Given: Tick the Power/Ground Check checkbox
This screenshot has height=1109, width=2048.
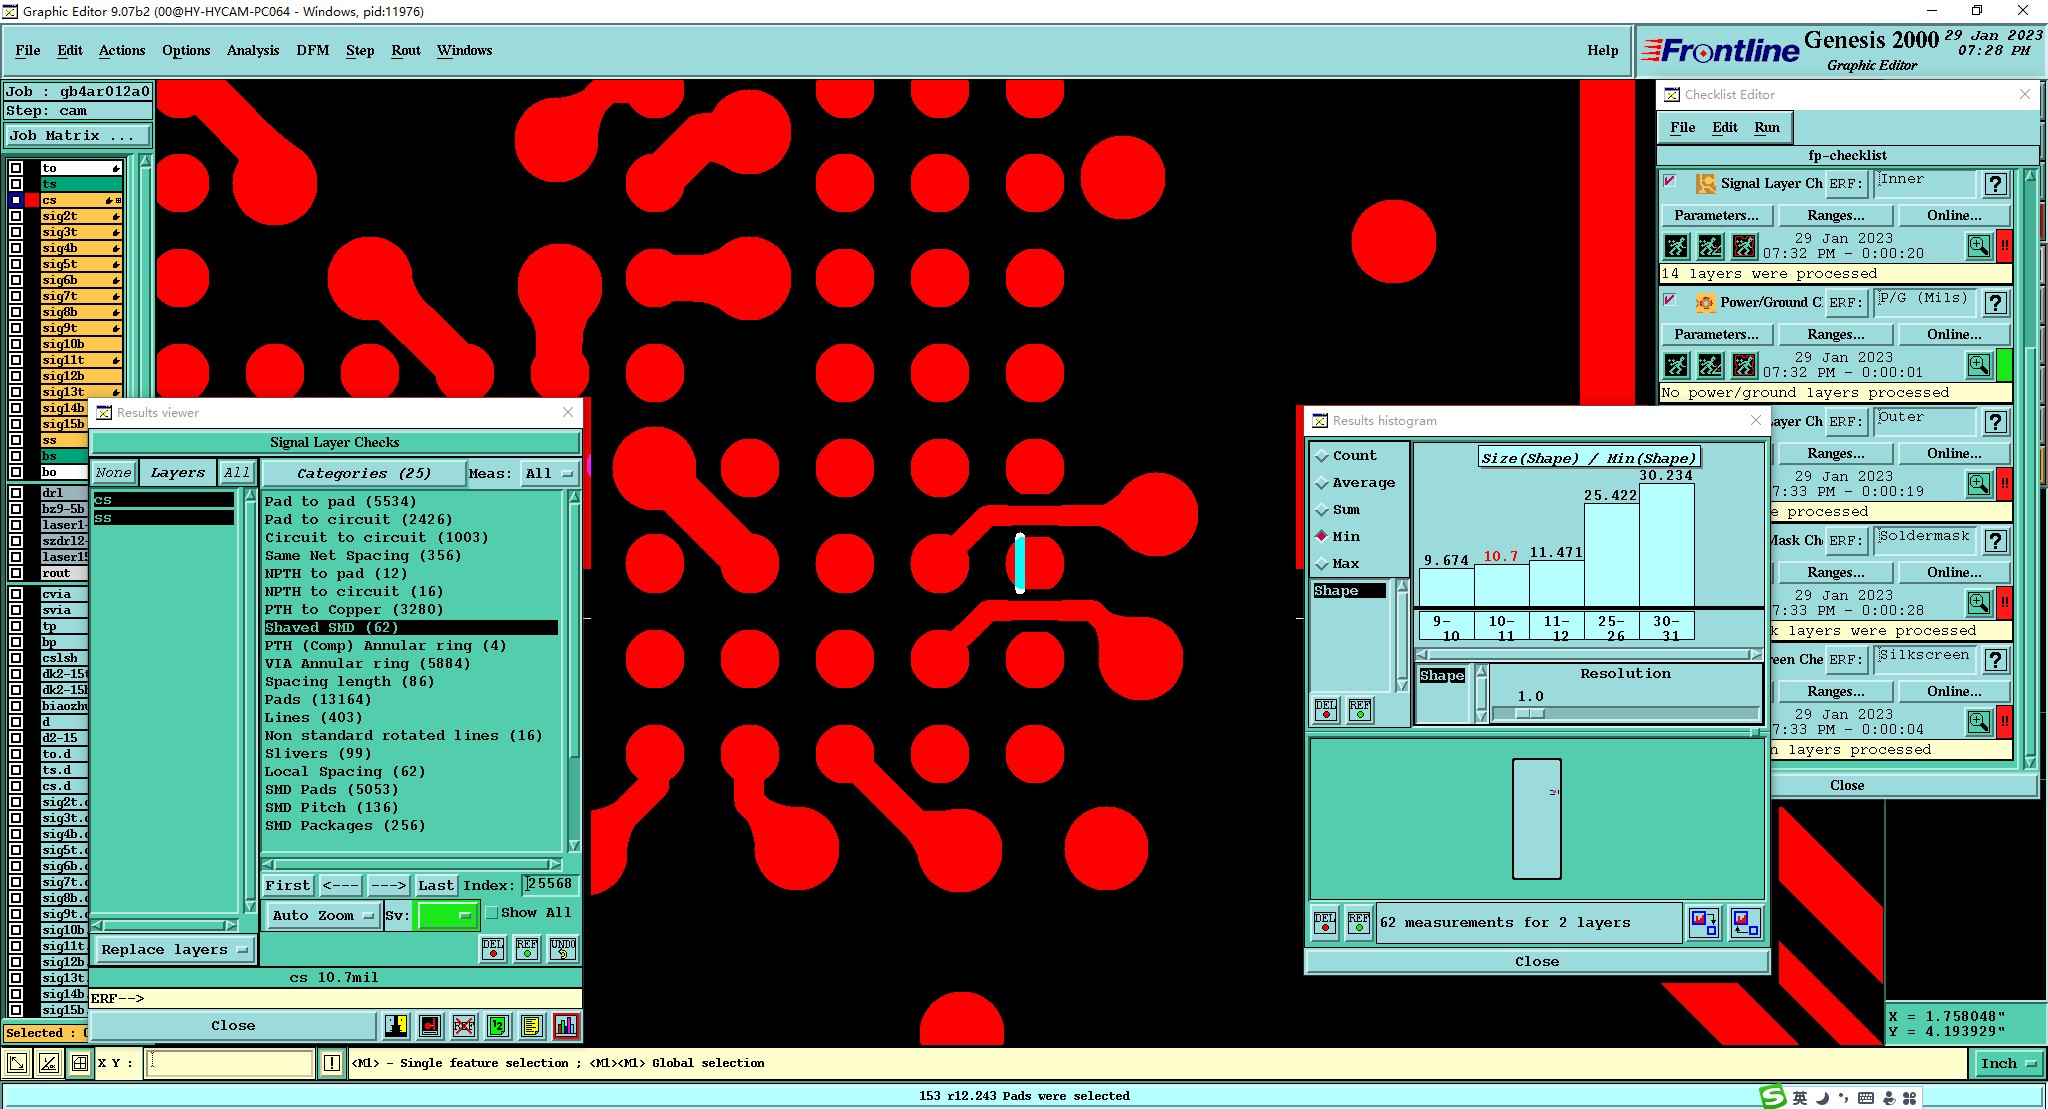Looking at the screenshot, I should (1669, 300).
